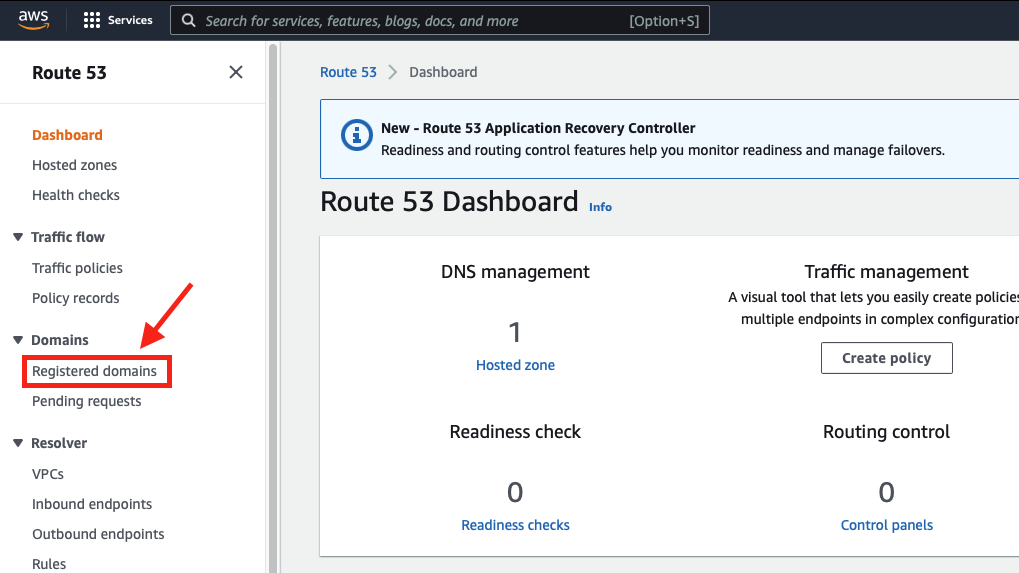Close the Route 53 navigation panel
Image resolution: width=1019 pixels, height=573 pixels.
pos(236,72)
